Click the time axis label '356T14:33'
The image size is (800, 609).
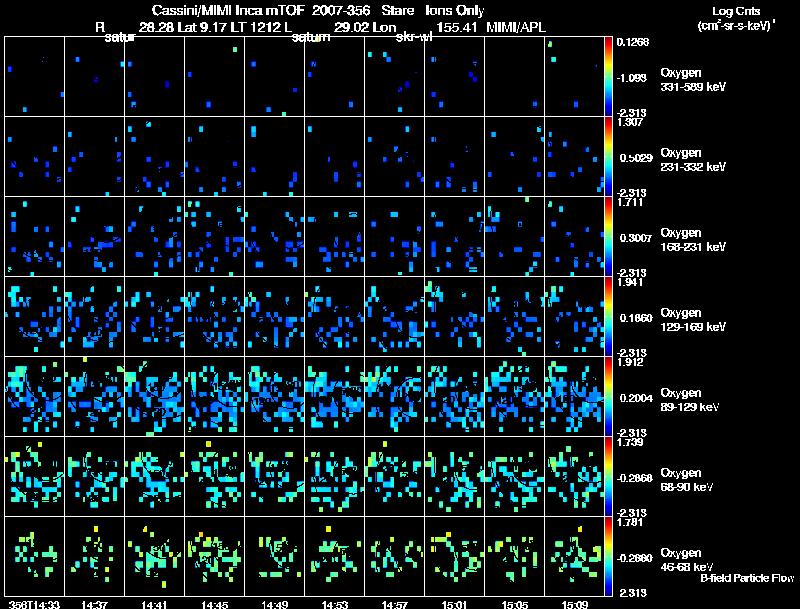click(34, 604)
